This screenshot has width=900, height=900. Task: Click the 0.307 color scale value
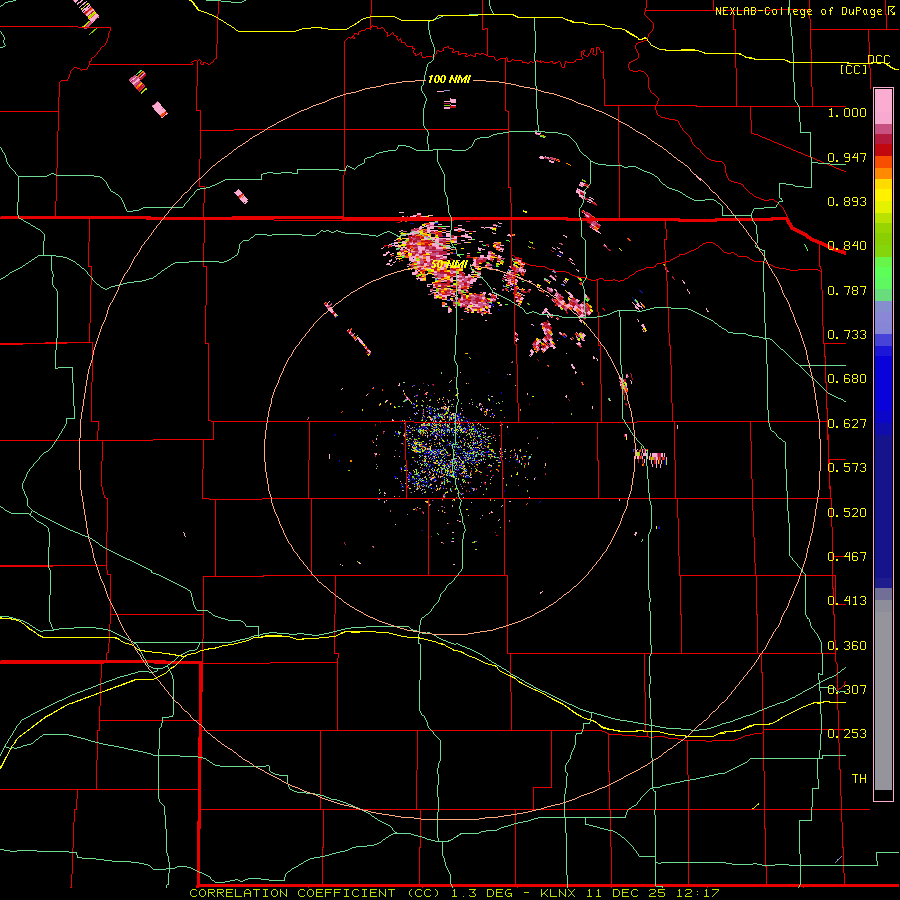pyautogui.click(x=847, y=690)
